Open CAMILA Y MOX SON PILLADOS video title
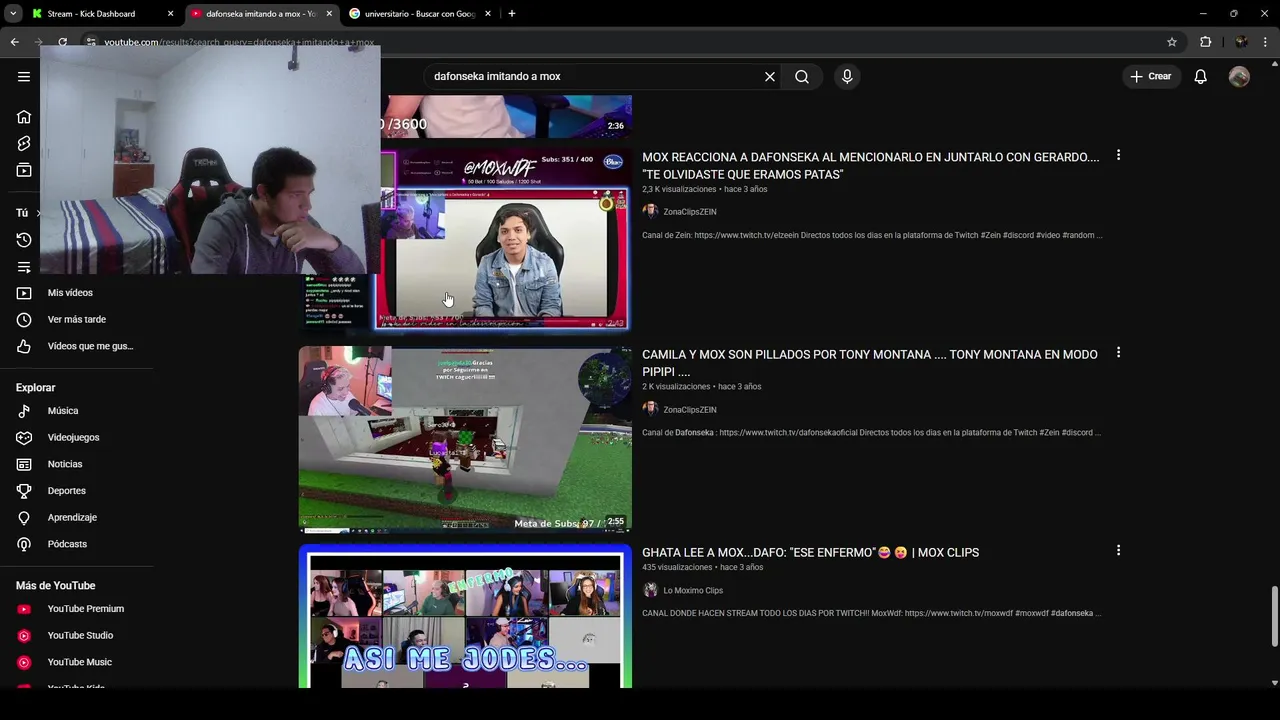 tap(869, 363)
